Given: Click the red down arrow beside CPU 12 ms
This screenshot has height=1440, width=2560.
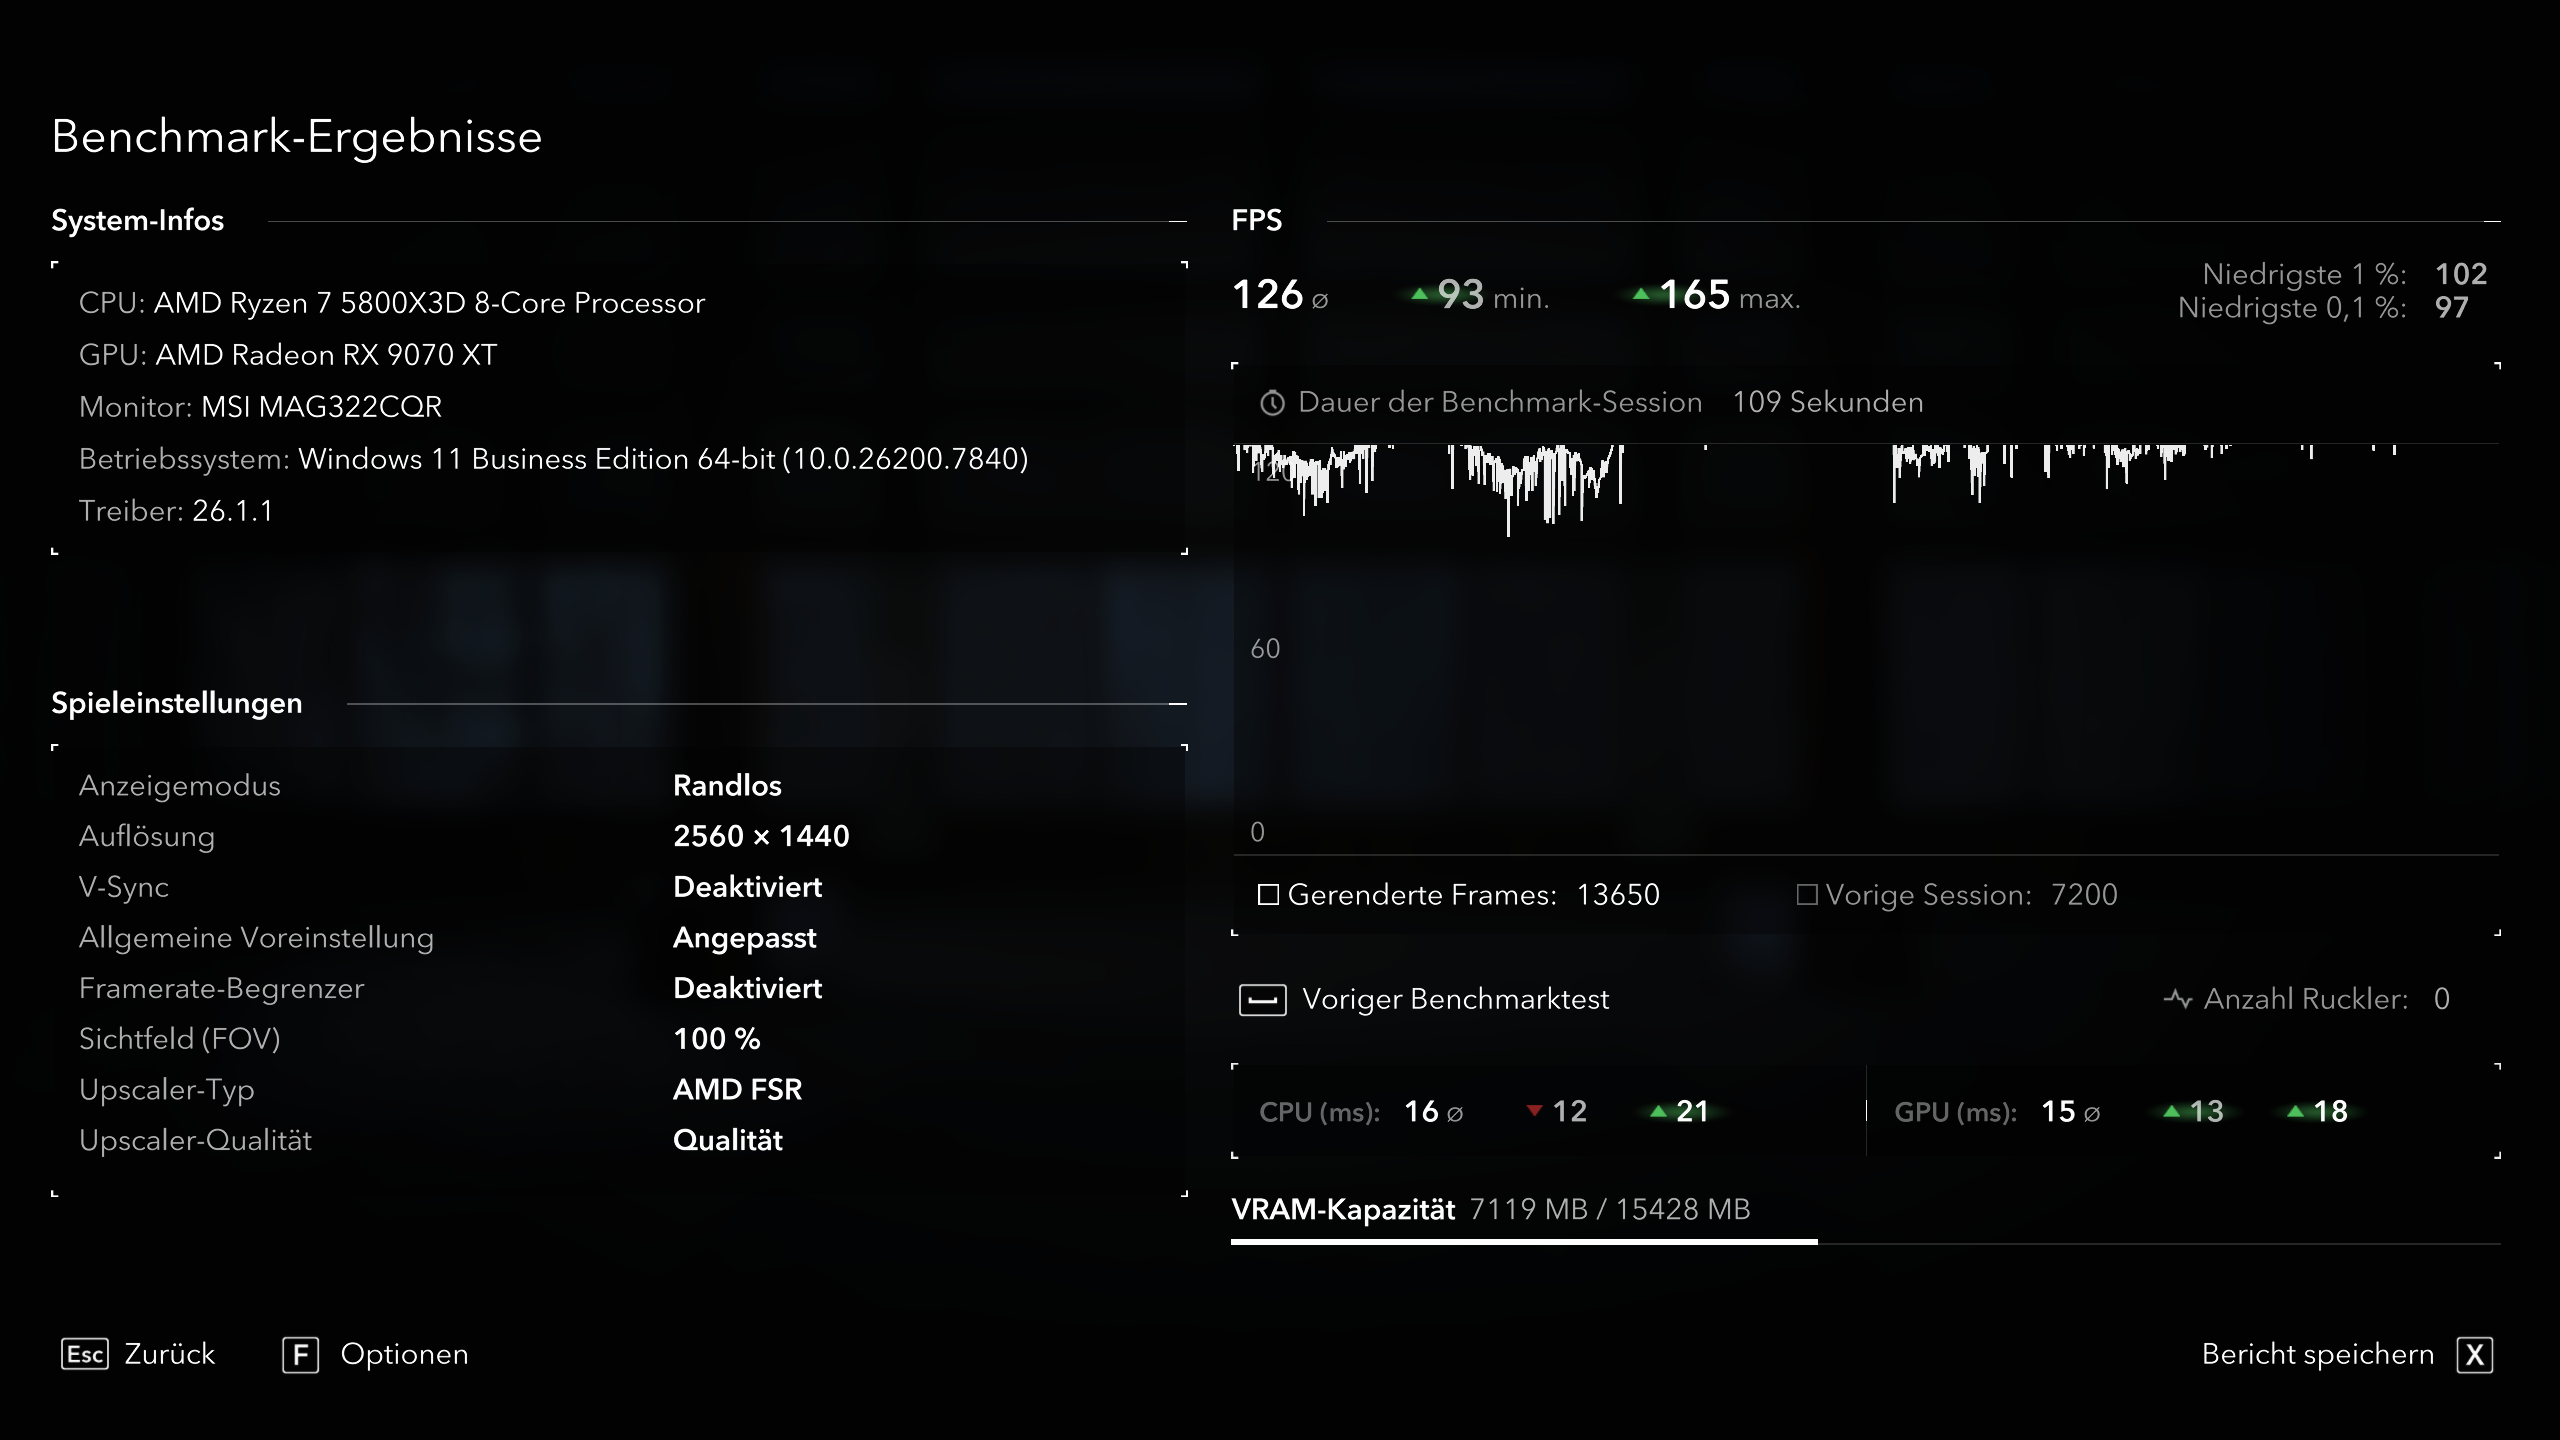Looking at the screenshot, I should (1535, 1111).
